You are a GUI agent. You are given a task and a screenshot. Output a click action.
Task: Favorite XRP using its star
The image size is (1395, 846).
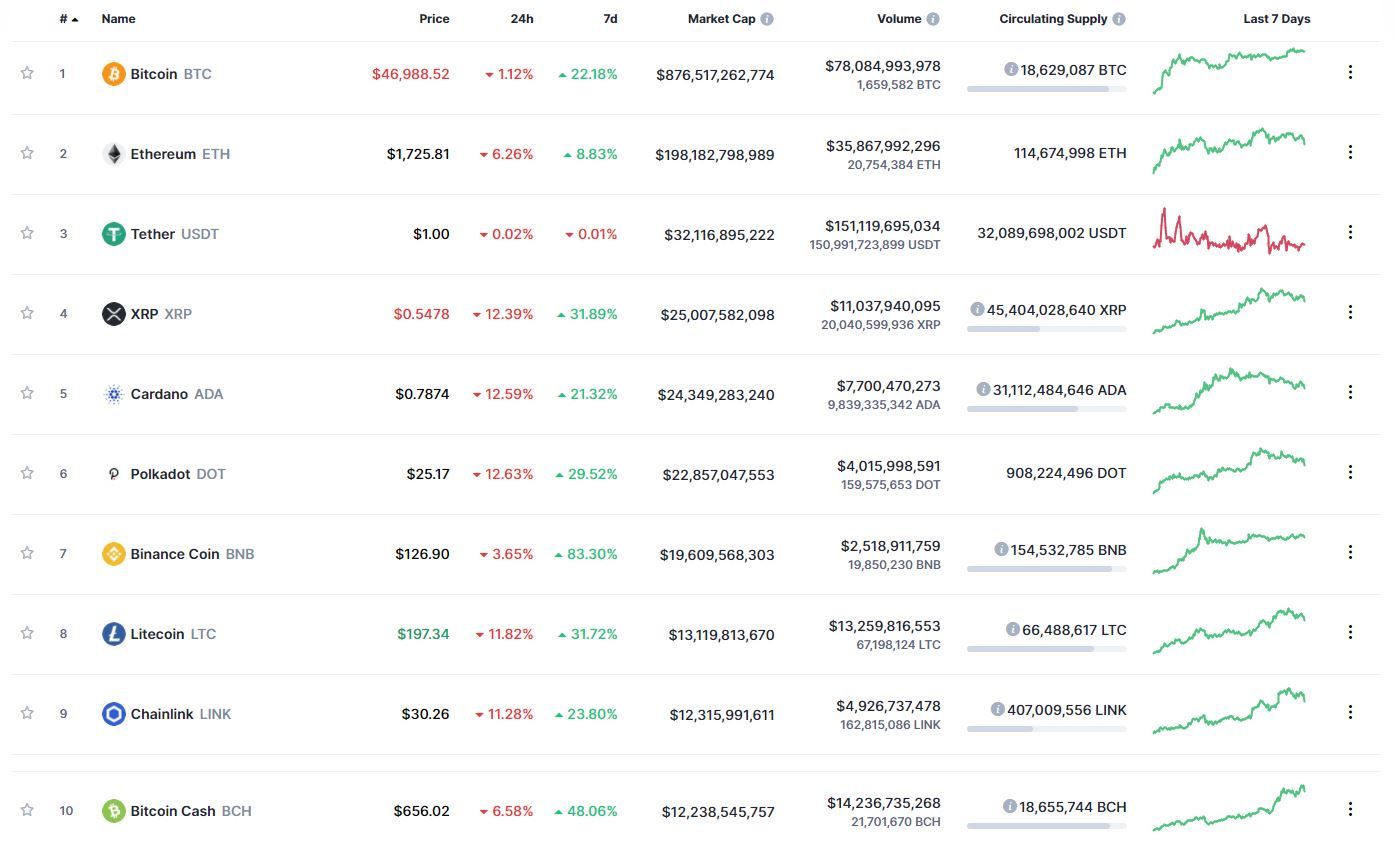[27, 313]
